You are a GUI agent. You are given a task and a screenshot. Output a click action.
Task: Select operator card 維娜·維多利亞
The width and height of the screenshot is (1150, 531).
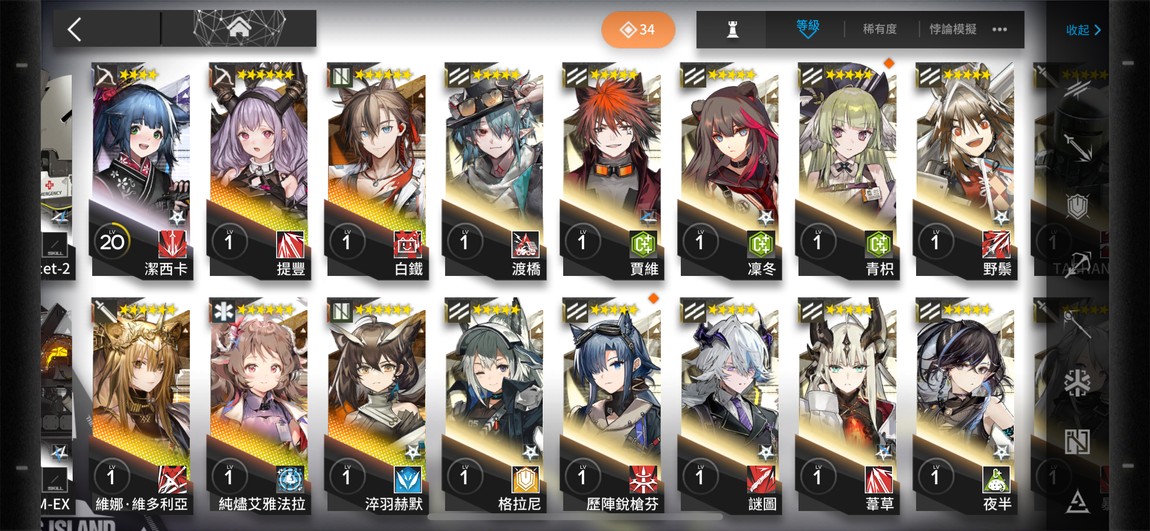click(141, 406)
